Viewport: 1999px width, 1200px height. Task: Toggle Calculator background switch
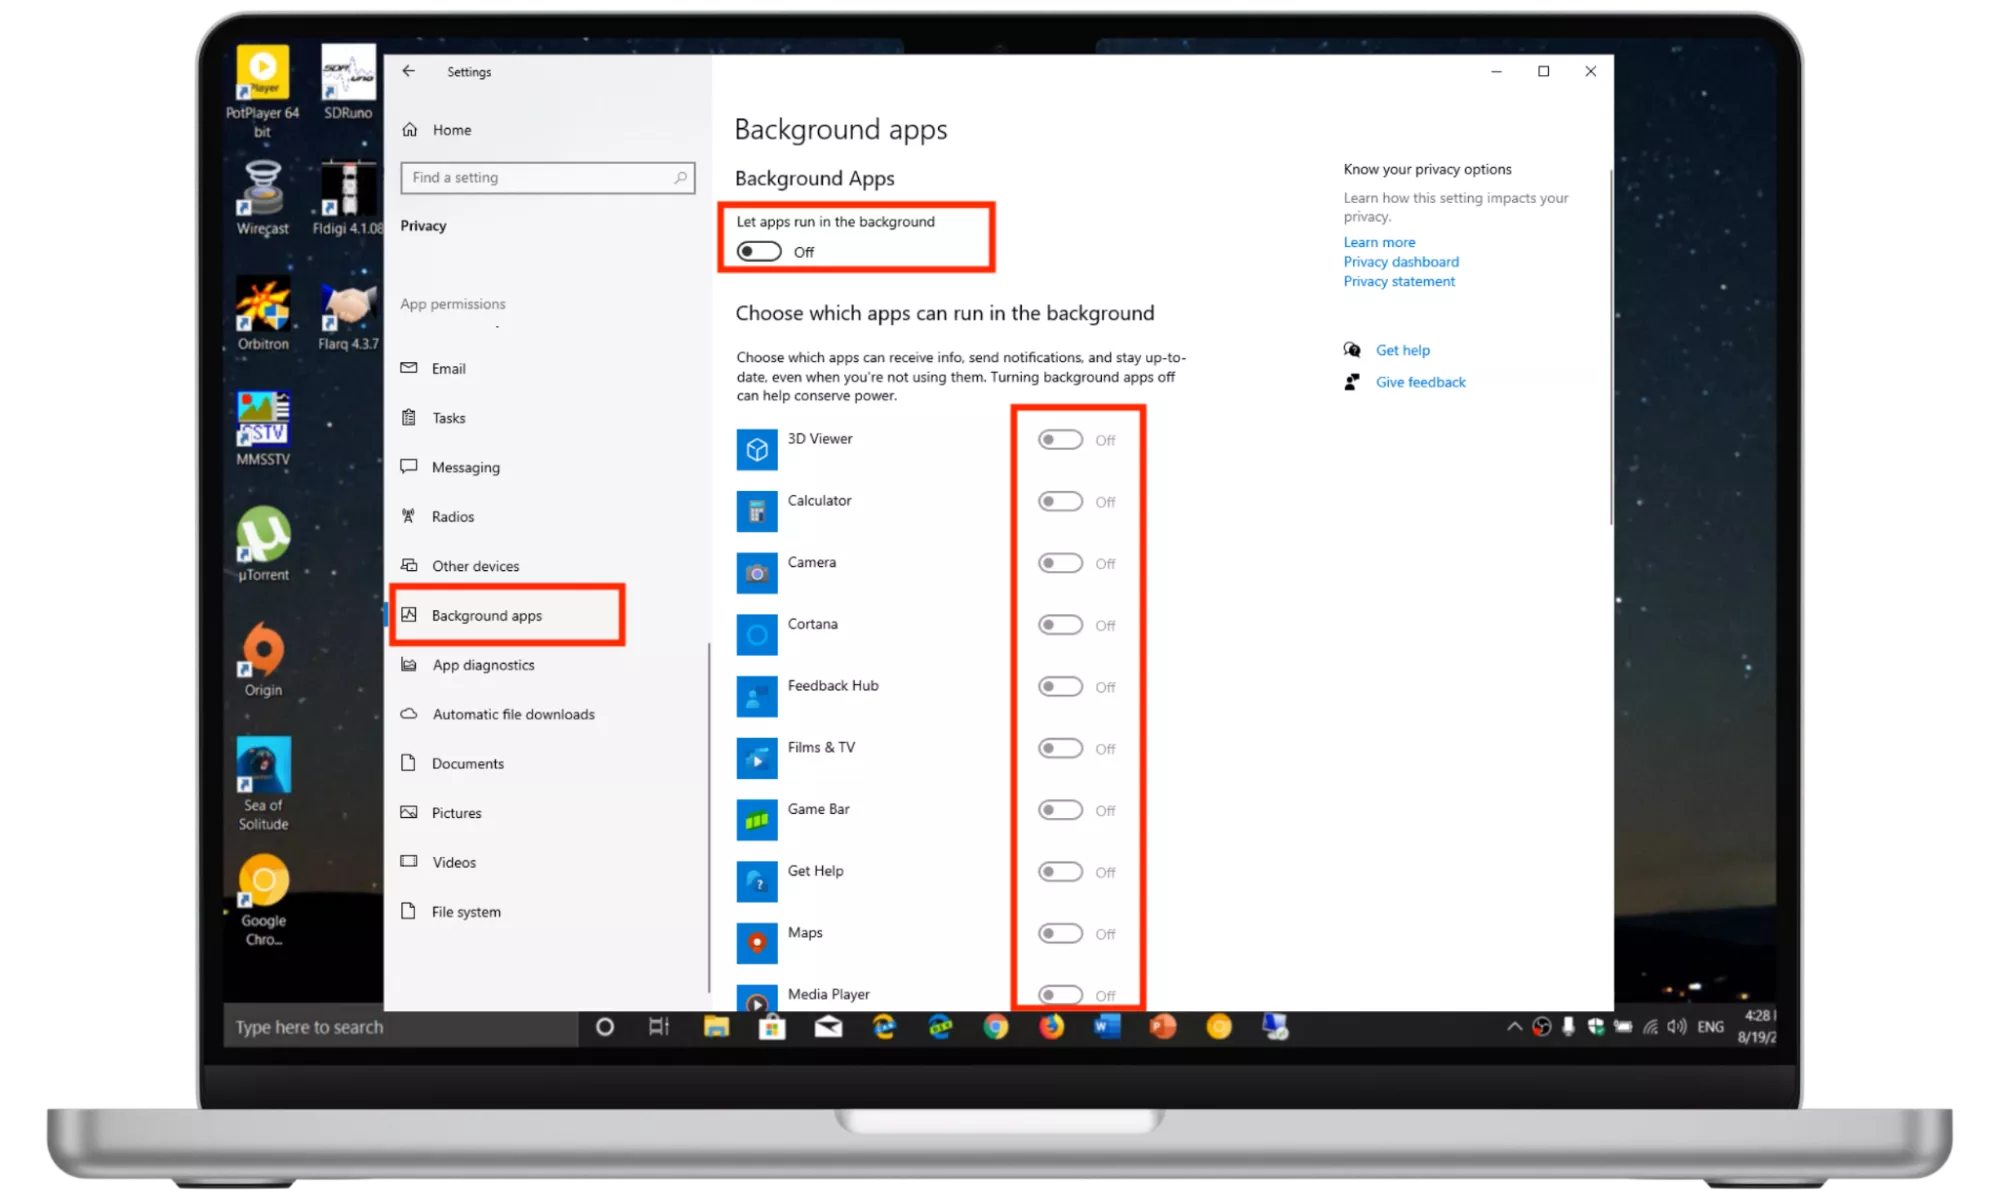click(1060, 502)
